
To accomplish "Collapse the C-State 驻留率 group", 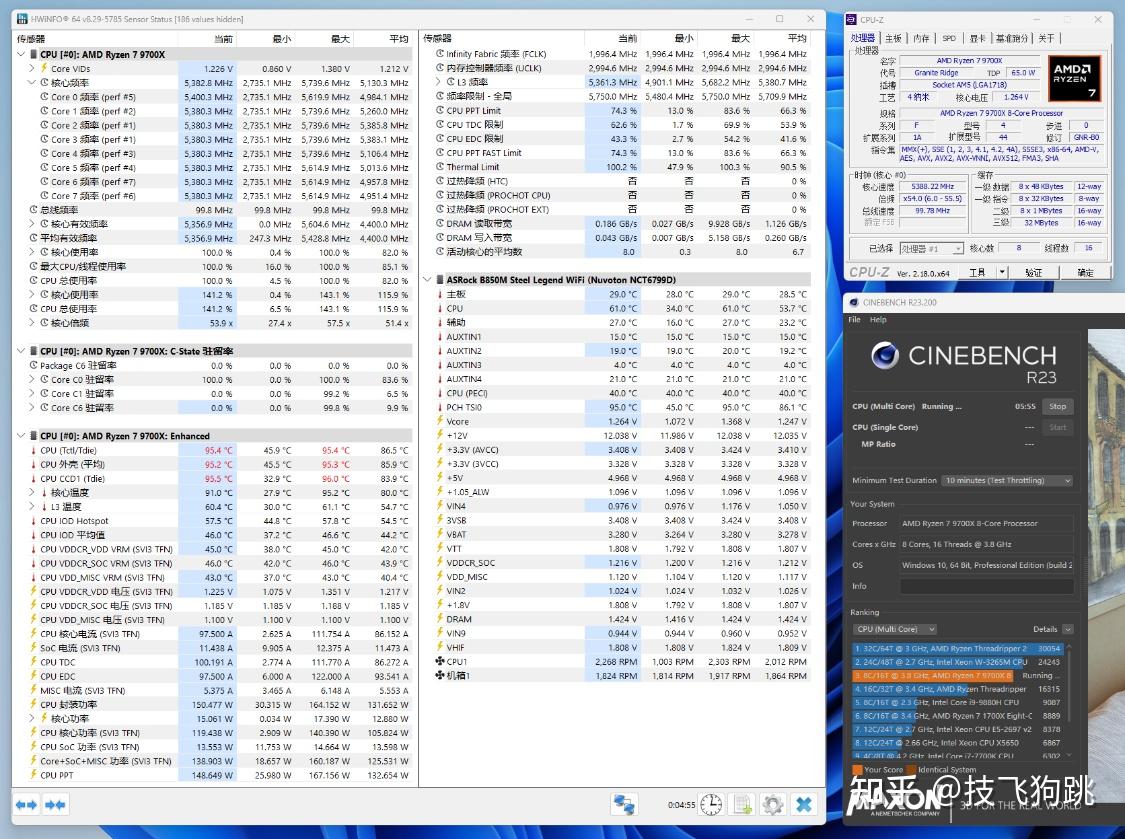I will click(x=21, y=351).
